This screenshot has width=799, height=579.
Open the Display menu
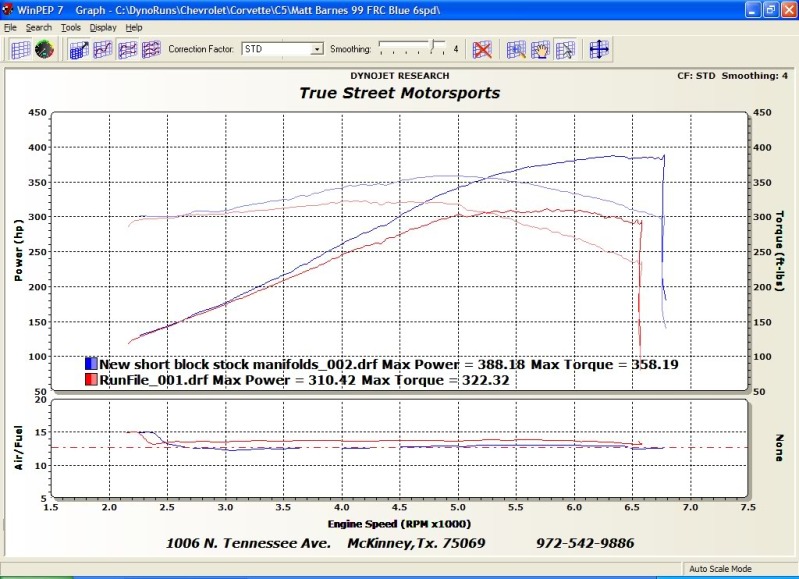coord(103,28)
